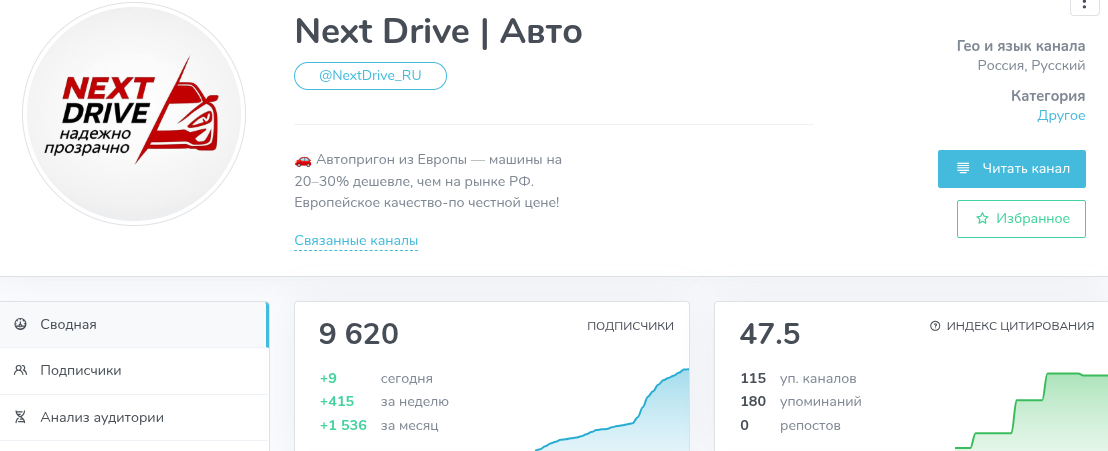Click the subscribers count 9 620

click(x=358, y=334)
